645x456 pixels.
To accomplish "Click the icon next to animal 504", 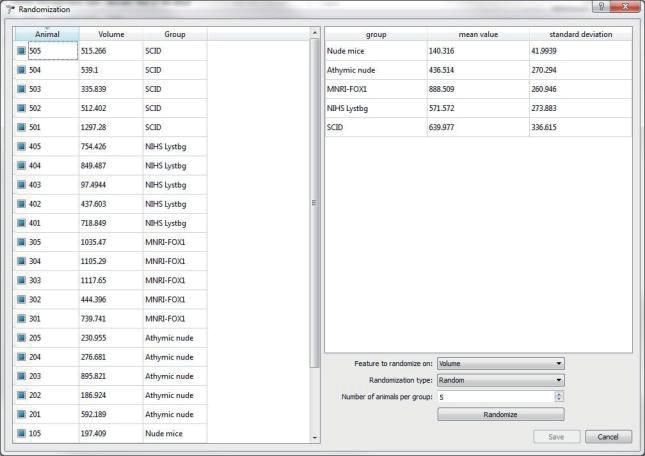I will [x=21, y=70].
